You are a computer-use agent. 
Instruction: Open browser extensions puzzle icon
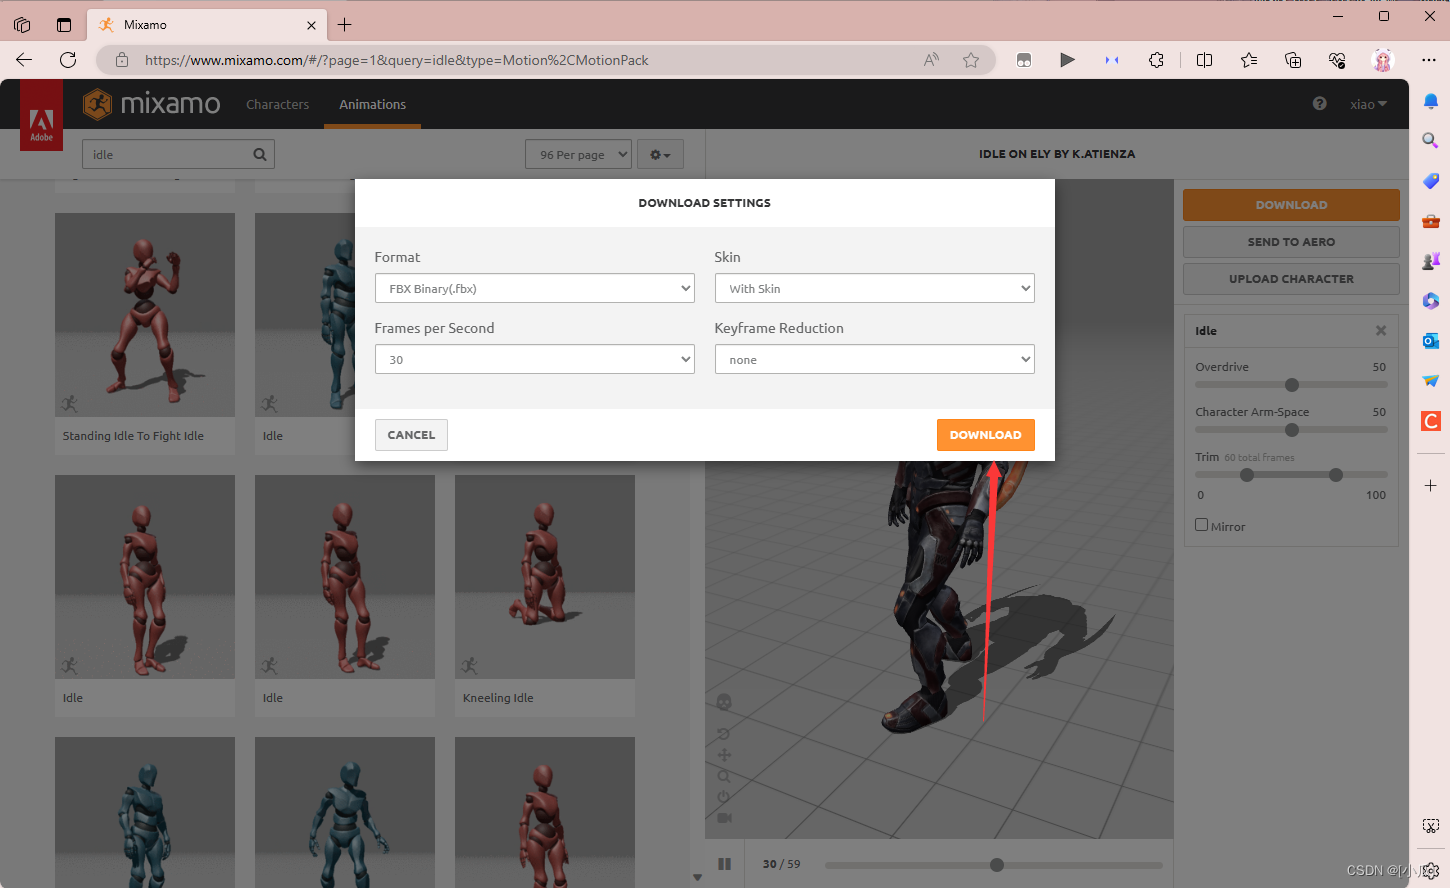click(1156, 60)
